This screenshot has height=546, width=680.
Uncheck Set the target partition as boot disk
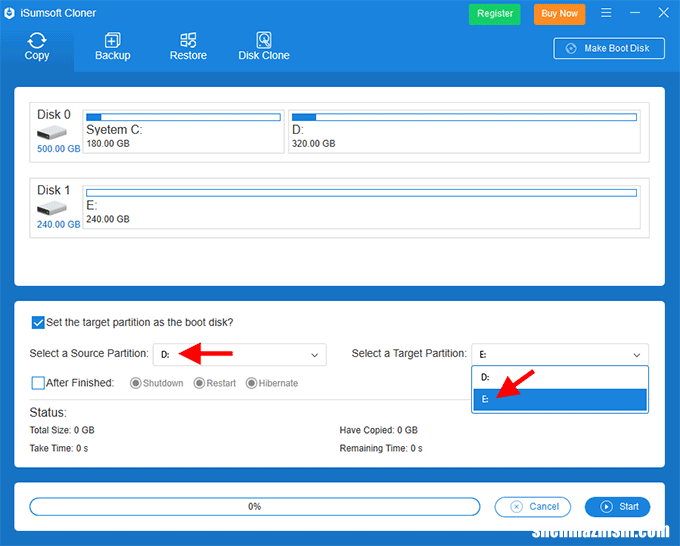pos(38,323)
